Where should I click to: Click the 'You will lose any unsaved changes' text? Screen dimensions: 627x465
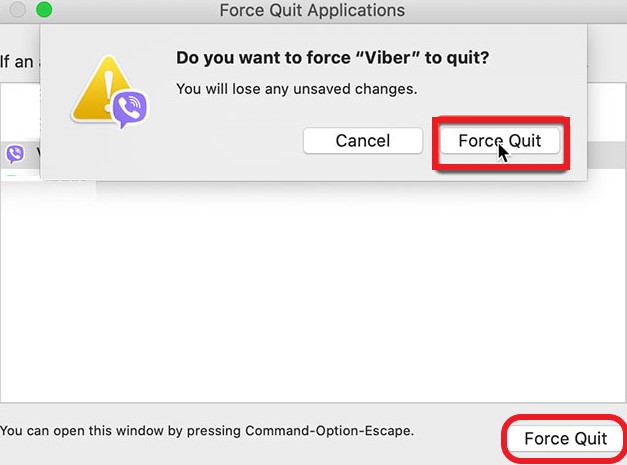tap(296, 89)
